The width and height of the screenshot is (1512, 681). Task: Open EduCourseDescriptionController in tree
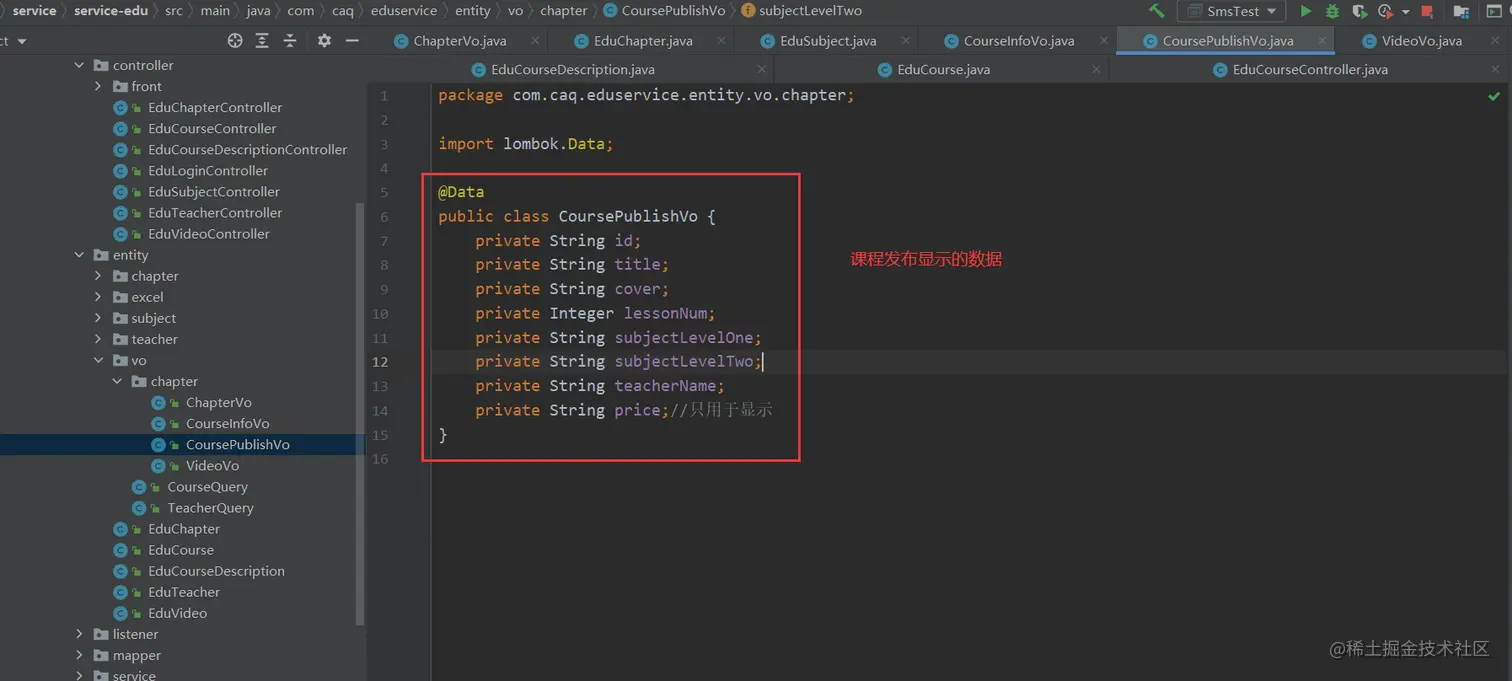pos(248,149)
